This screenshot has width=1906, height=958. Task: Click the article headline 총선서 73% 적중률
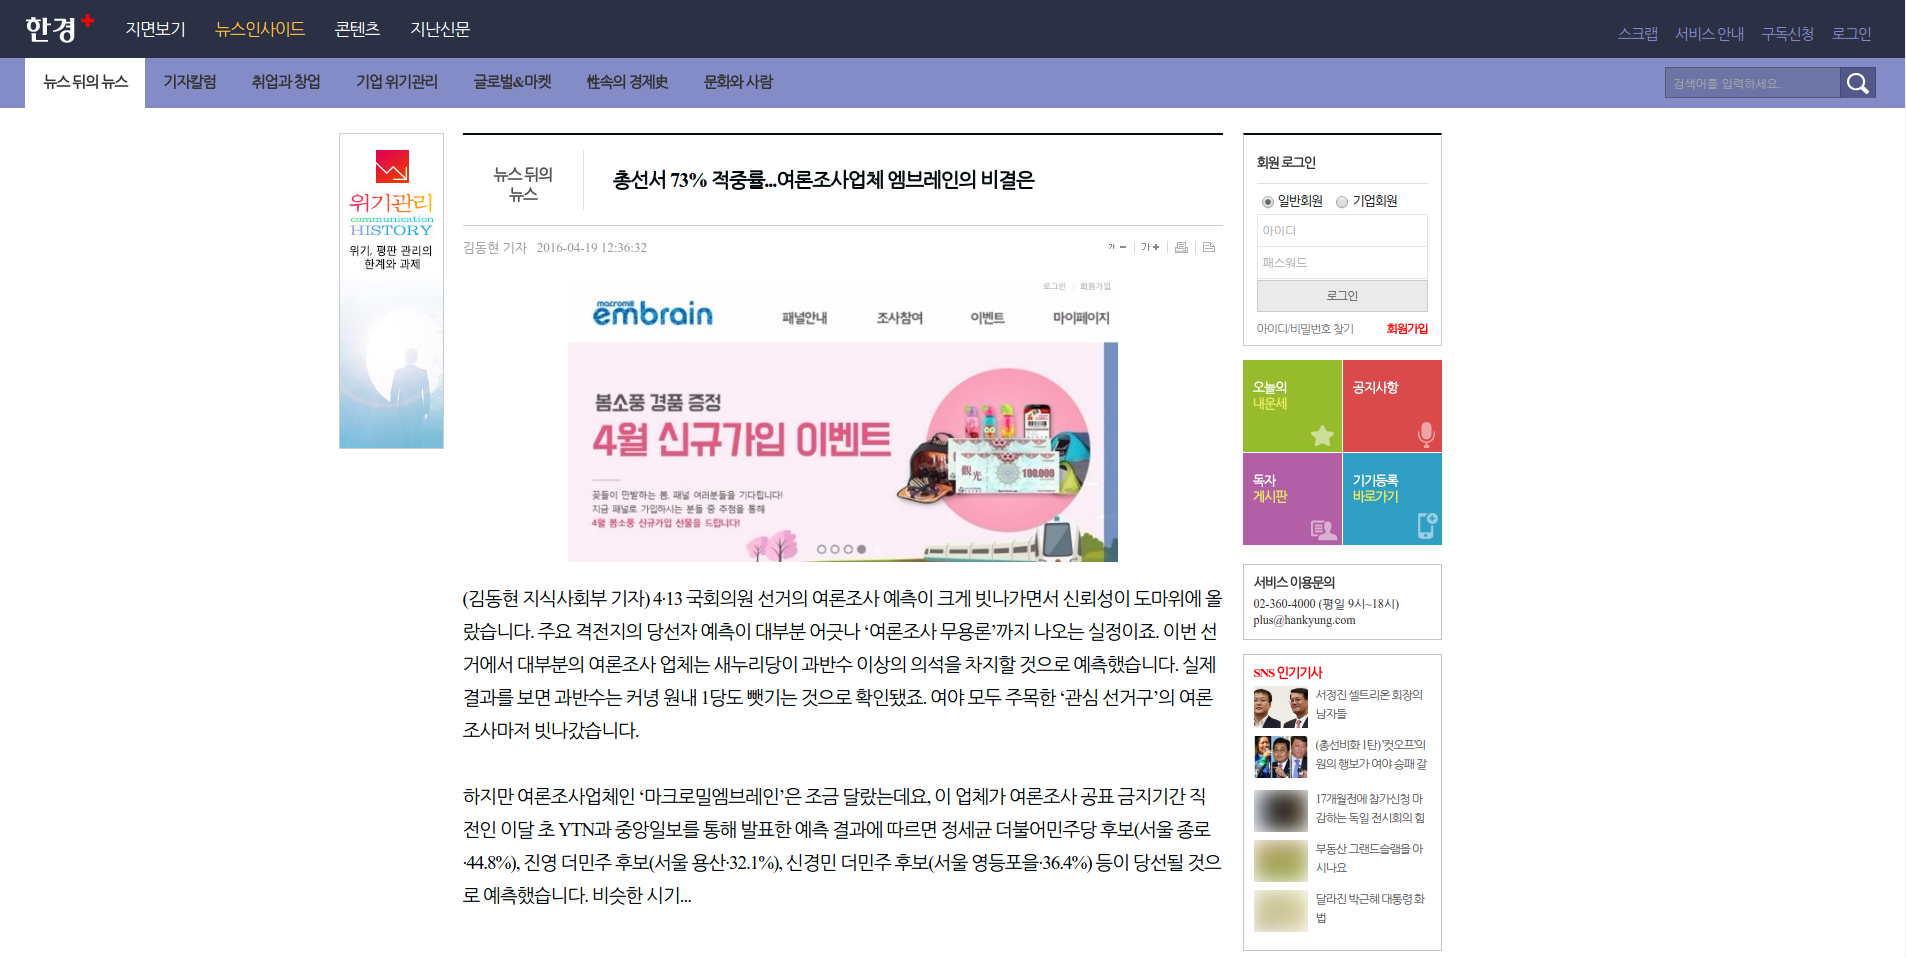[823, 180]
